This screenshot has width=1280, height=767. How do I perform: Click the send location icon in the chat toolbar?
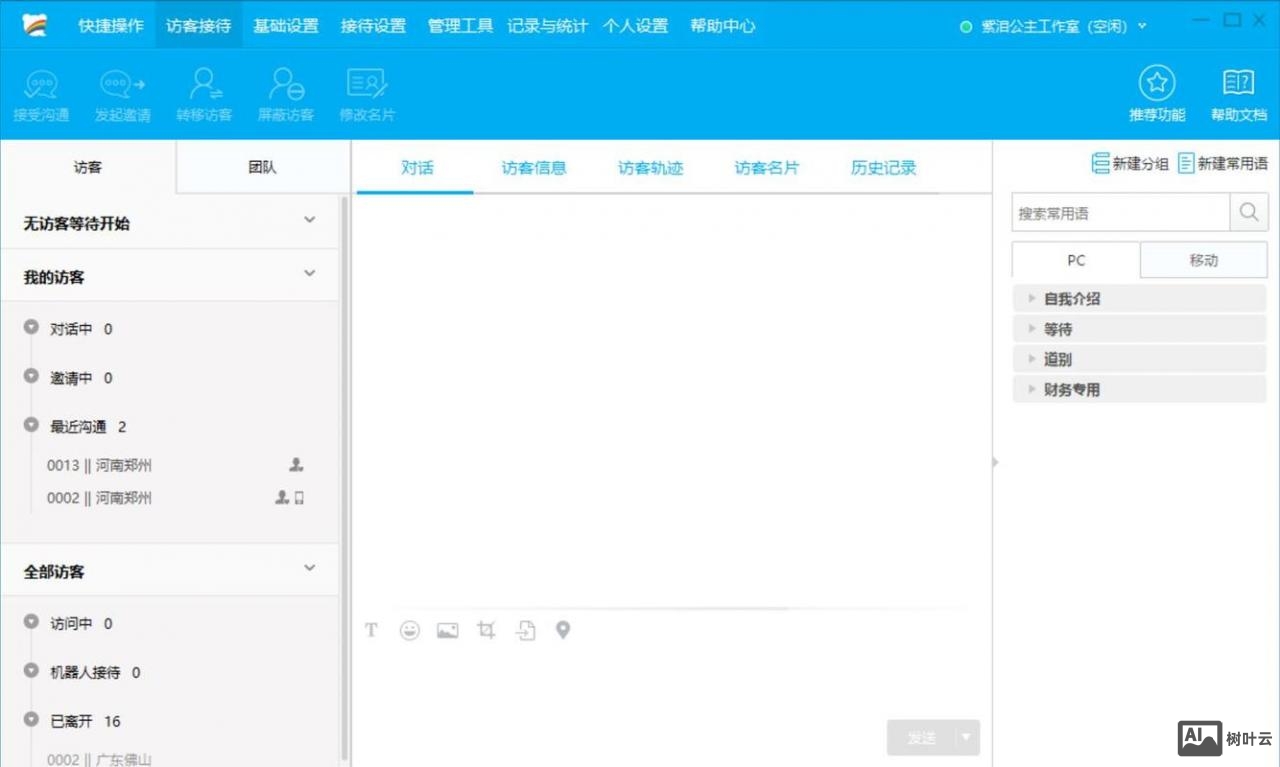[563, 630]
